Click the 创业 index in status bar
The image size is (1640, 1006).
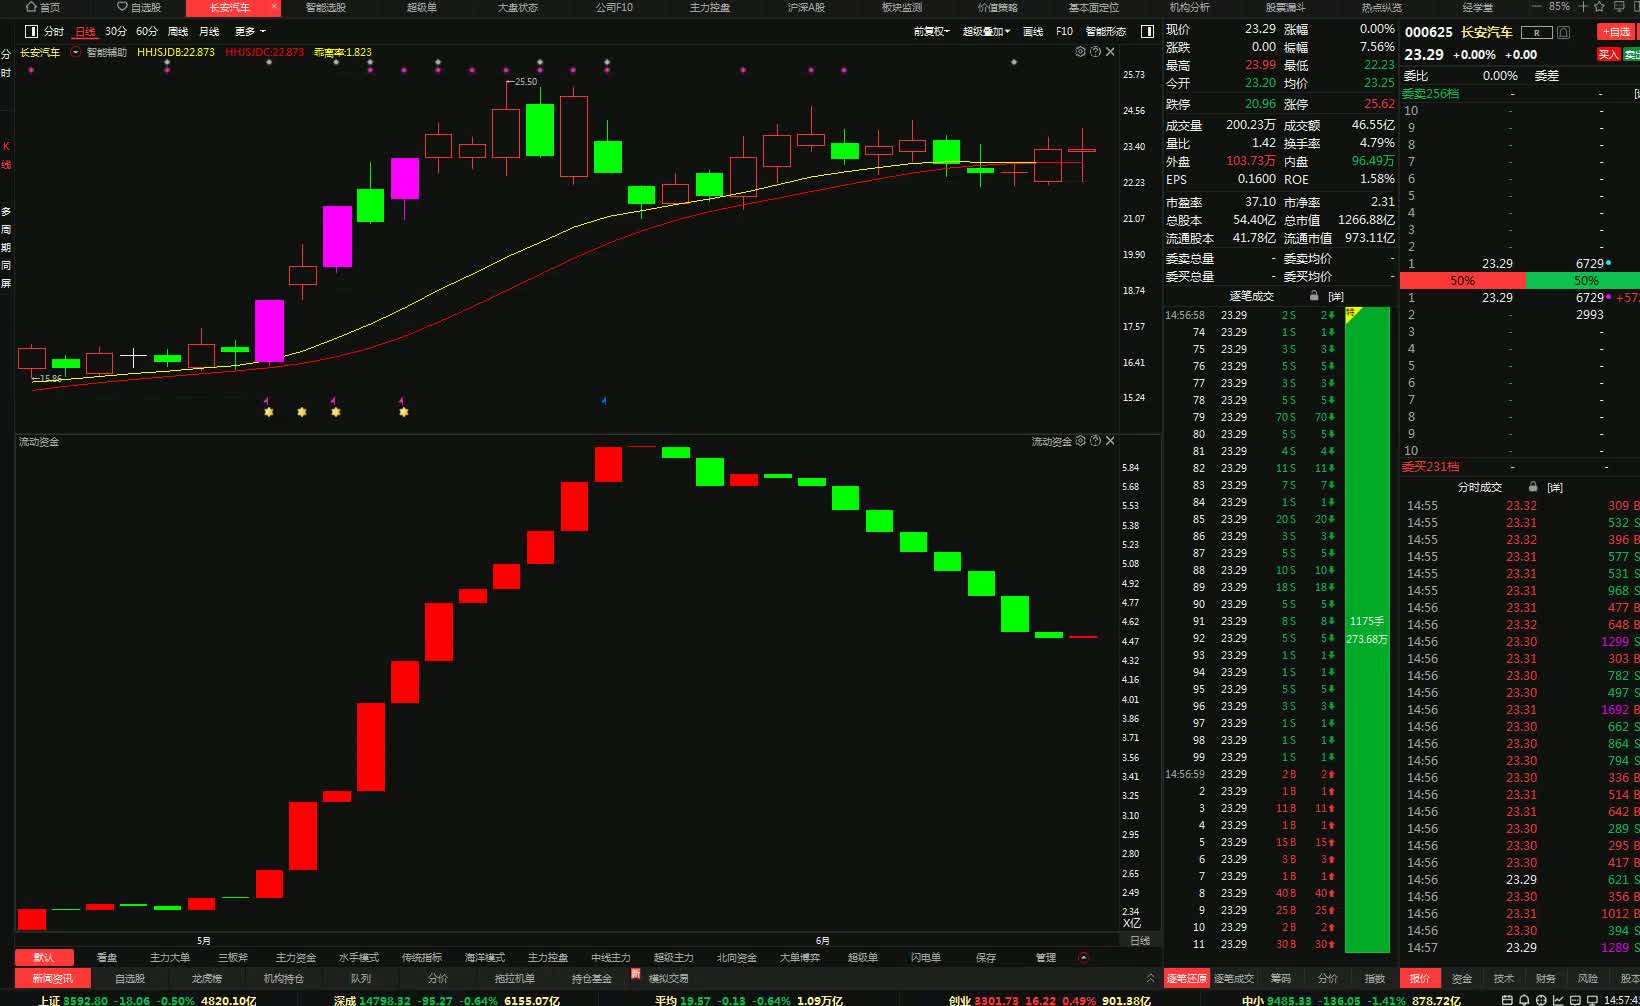click(1049, 999)
